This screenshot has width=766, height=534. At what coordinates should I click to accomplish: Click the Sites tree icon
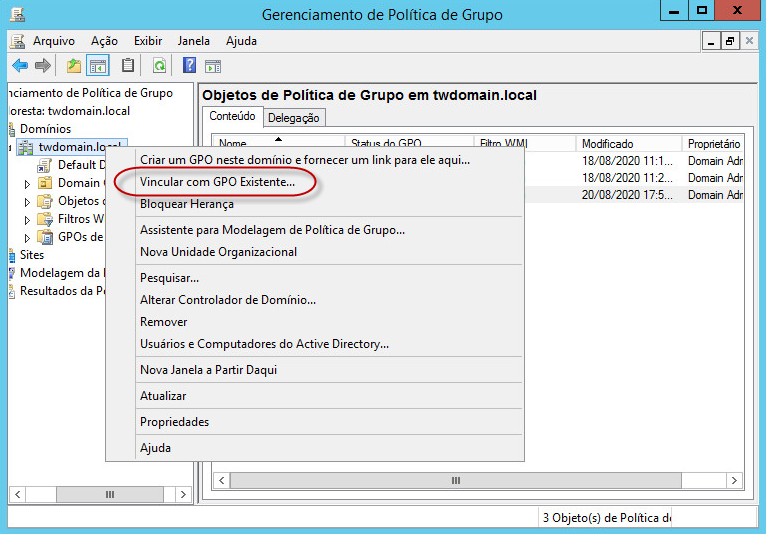point(12,255)
